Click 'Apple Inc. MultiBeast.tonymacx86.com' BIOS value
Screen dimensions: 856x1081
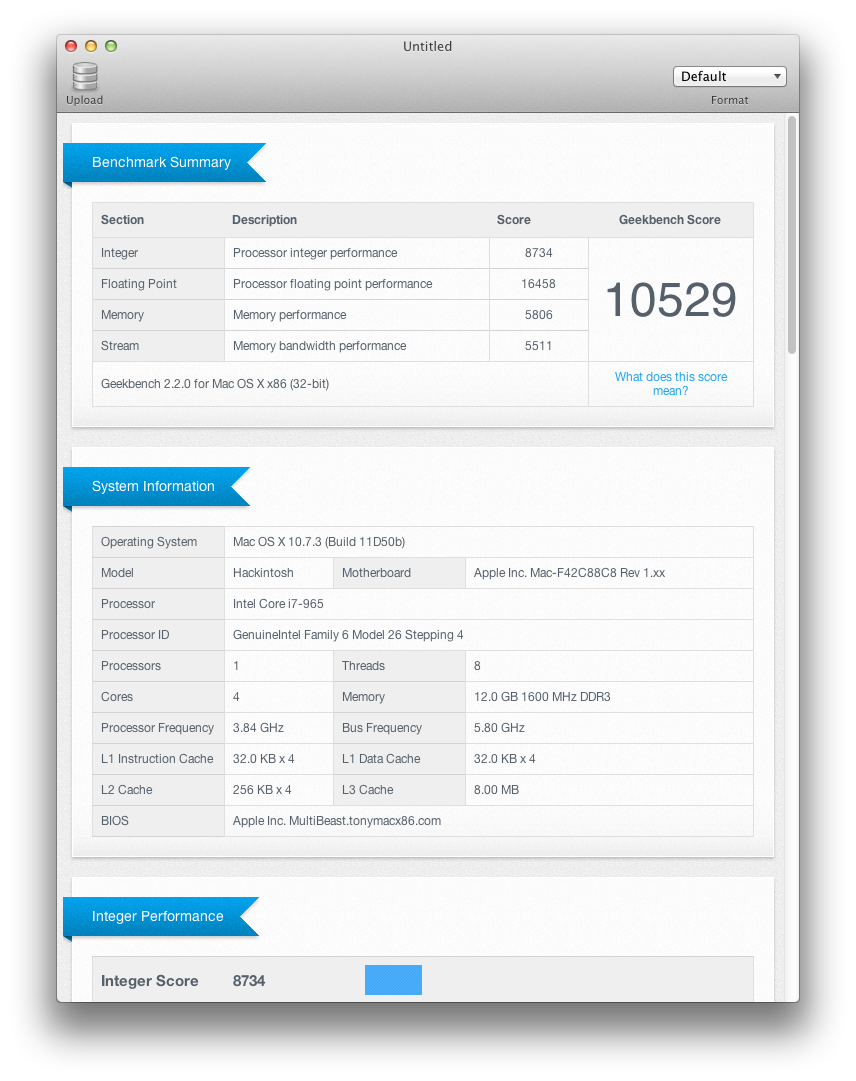pyautogui.click(x=336, y=821)
